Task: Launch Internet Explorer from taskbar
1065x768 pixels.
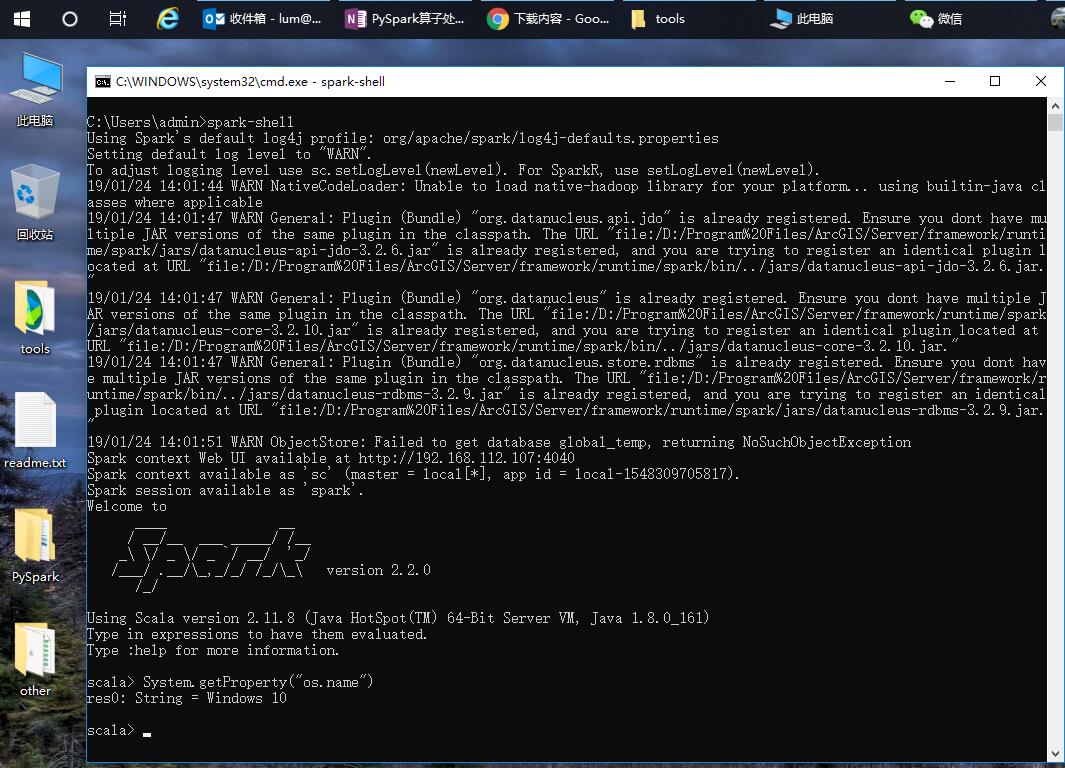Action: tap(167, 18)
